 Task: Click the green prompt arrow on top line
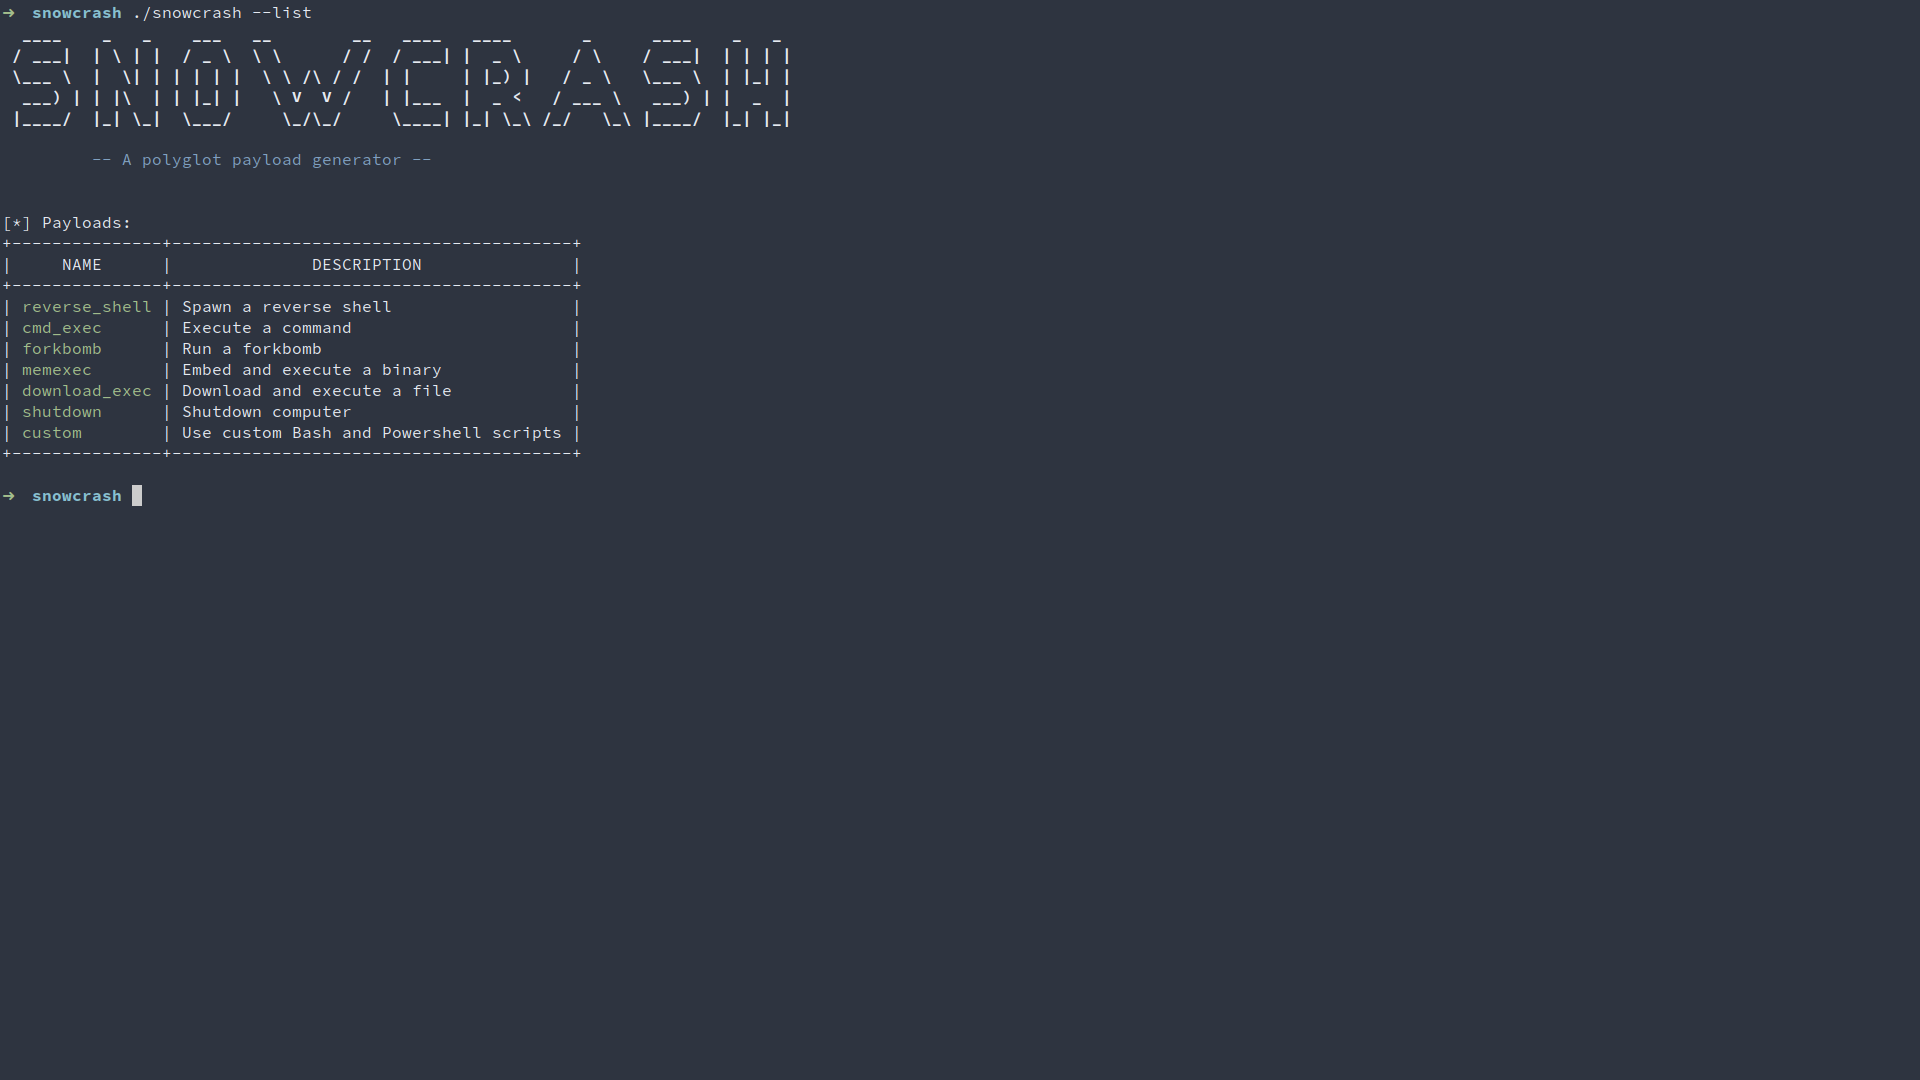[x=9, y=13]
